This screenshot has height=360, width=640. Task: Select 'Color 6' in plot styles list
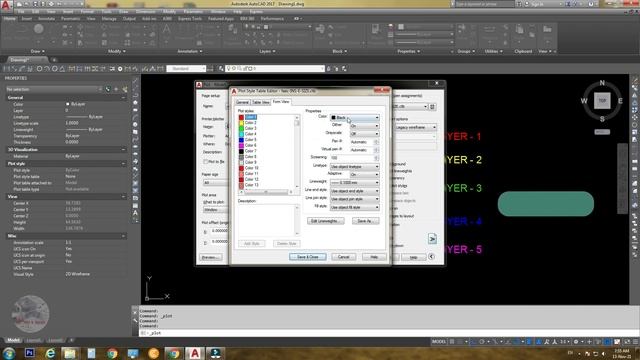[250, 145]
